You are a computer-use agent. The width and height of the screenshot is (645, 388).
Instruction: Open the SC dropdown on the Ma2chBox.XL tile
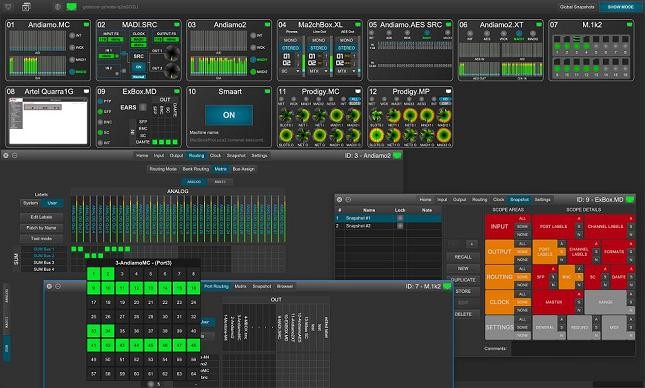290,71
